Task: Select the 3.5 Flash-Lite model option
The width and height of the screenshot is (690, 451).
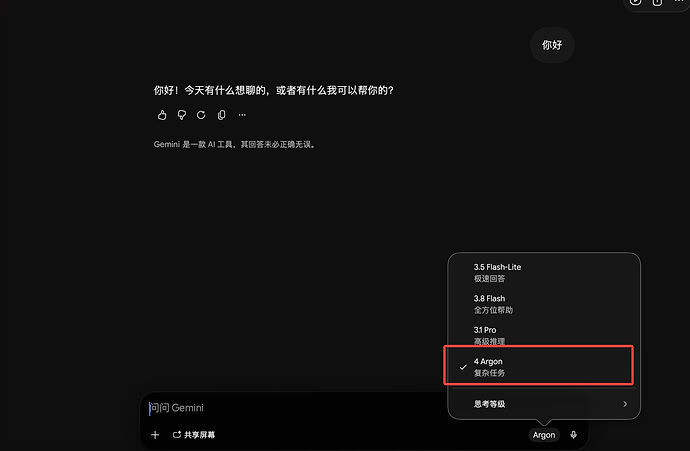Action: pyautogui.click(x=543, y=273)
